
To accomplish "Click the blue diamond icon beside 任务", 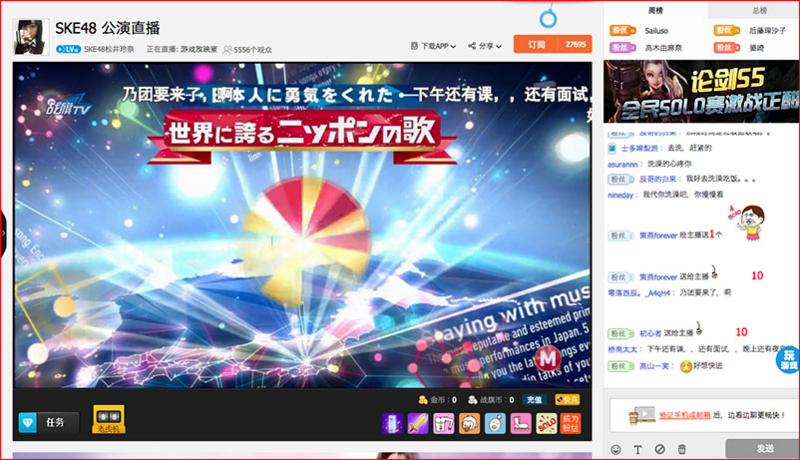I will coord(28,422).
